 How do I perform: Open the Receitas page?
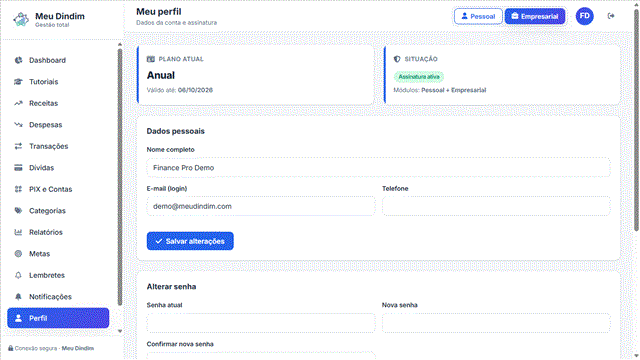coord(58,103)
